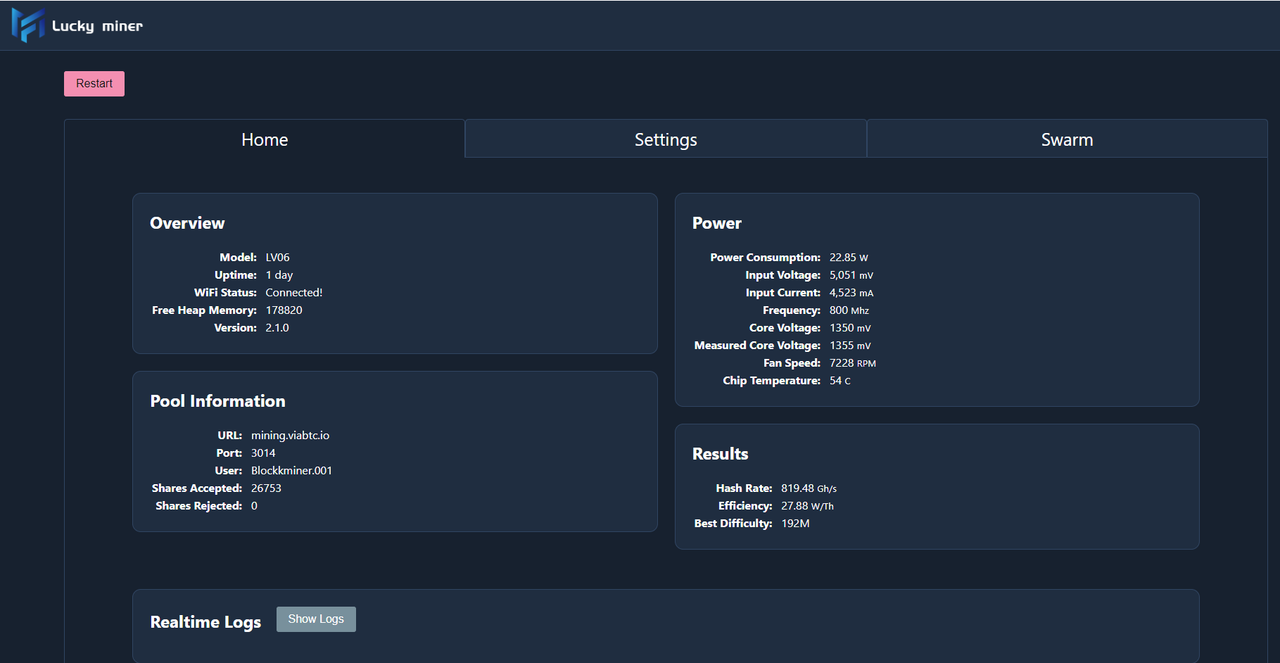Click the model value LV06

[277, 258]
